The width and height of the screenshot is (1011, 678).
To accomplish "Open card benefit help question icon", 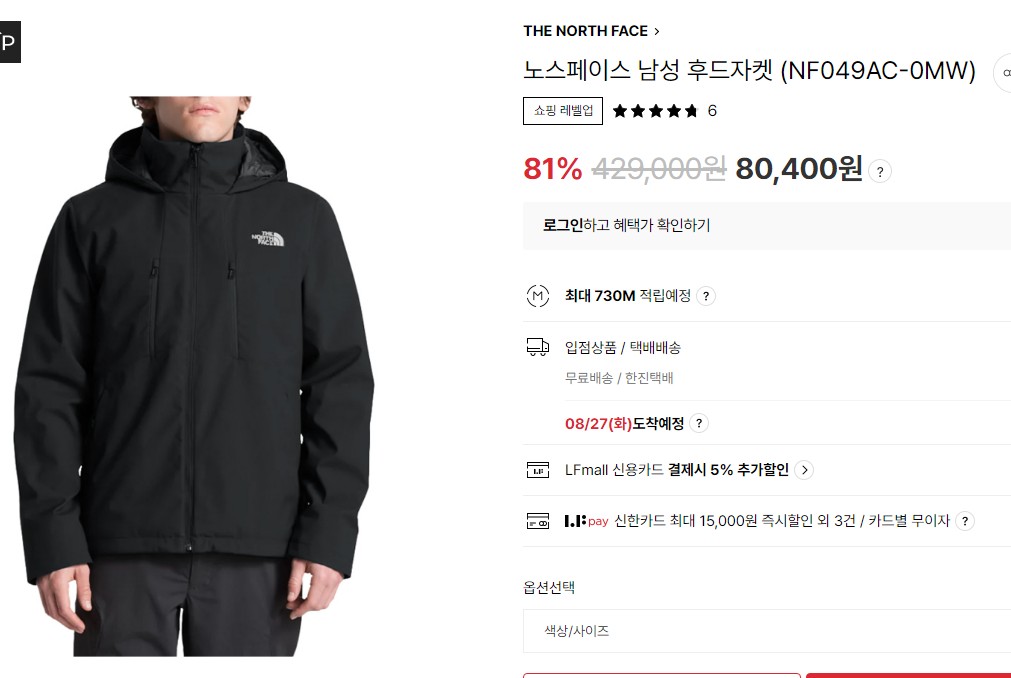I will coord(965,521).
